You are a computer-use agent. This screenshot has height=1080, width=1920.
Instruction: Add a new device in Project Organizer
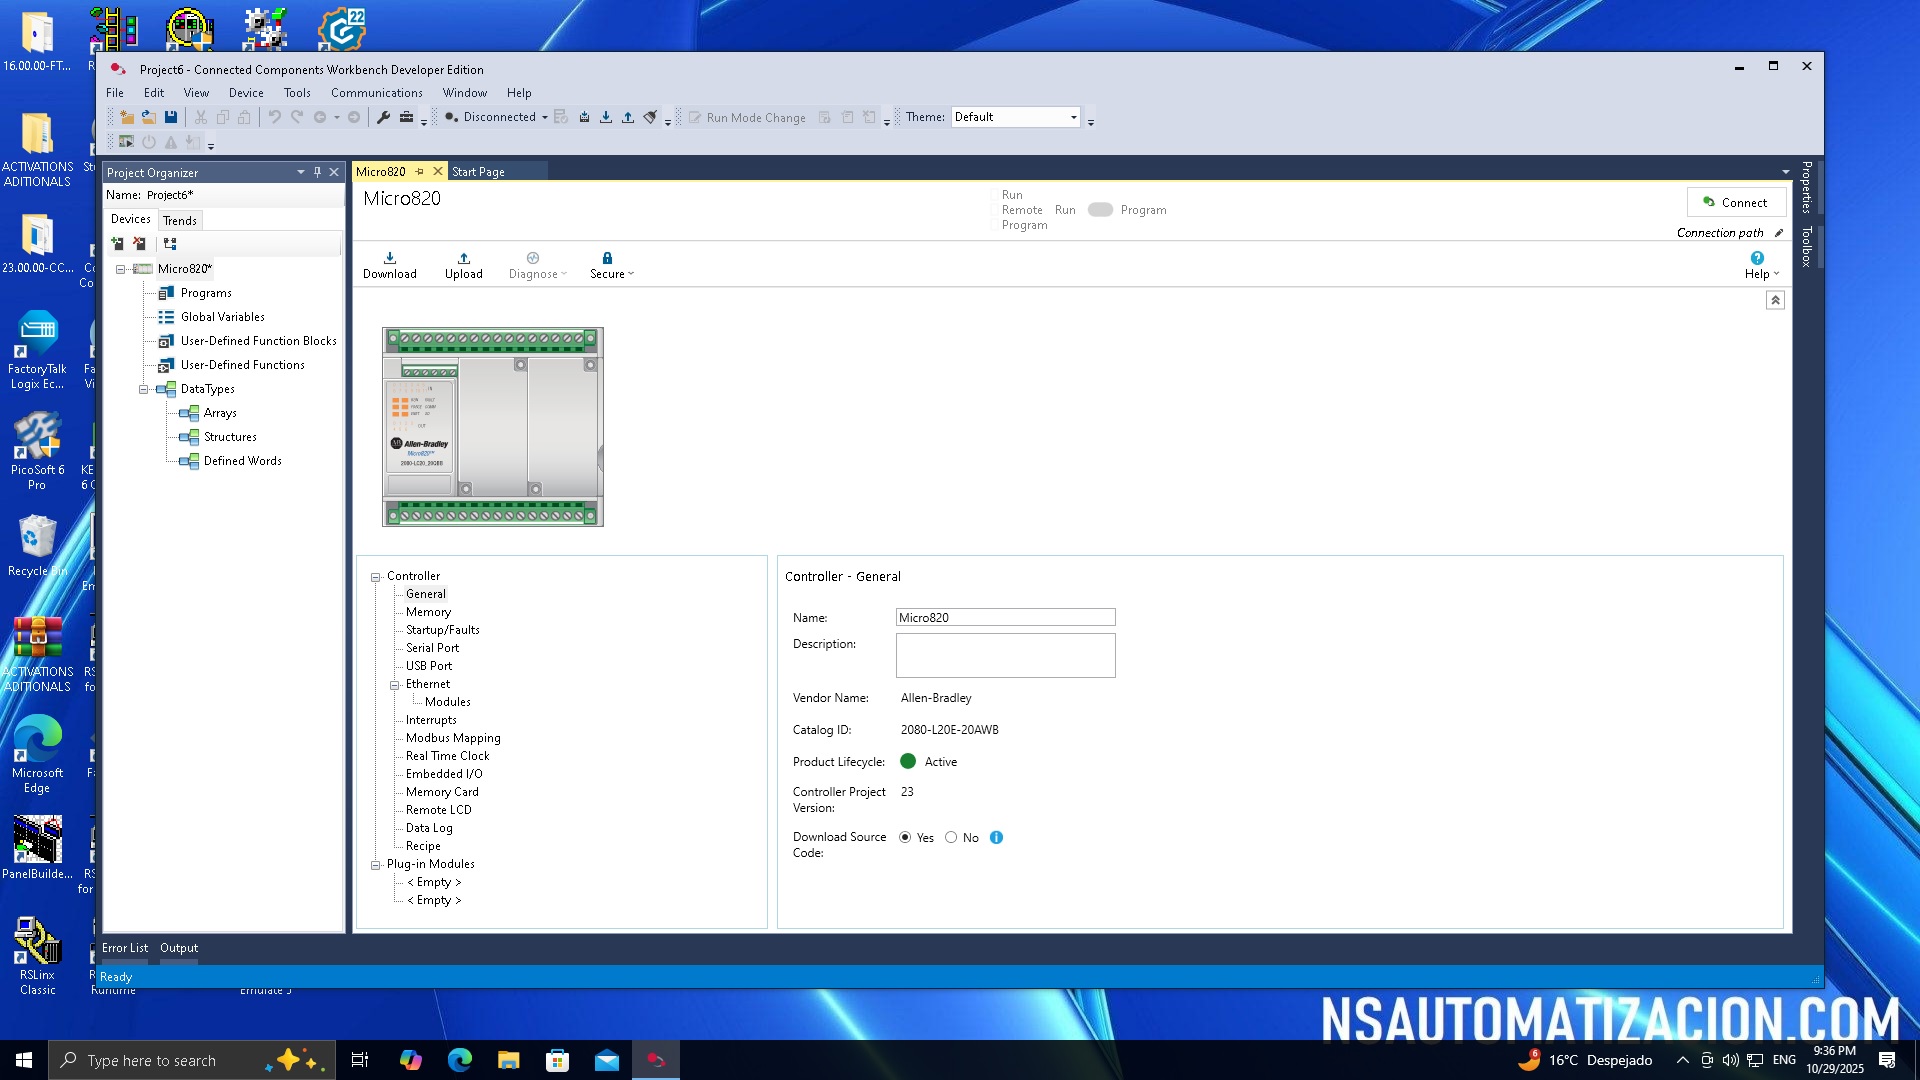point(117,243)
